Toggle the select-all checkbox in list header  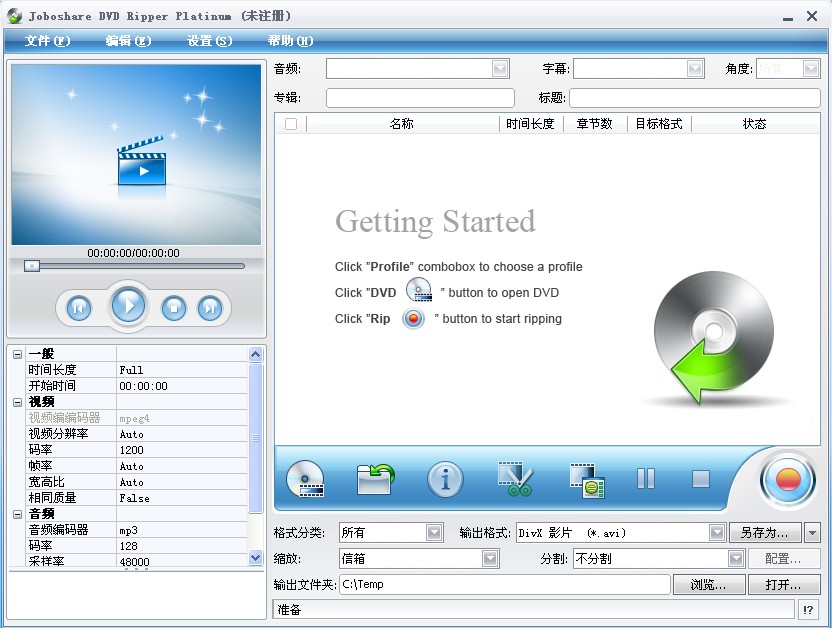(x=291, y=124)
